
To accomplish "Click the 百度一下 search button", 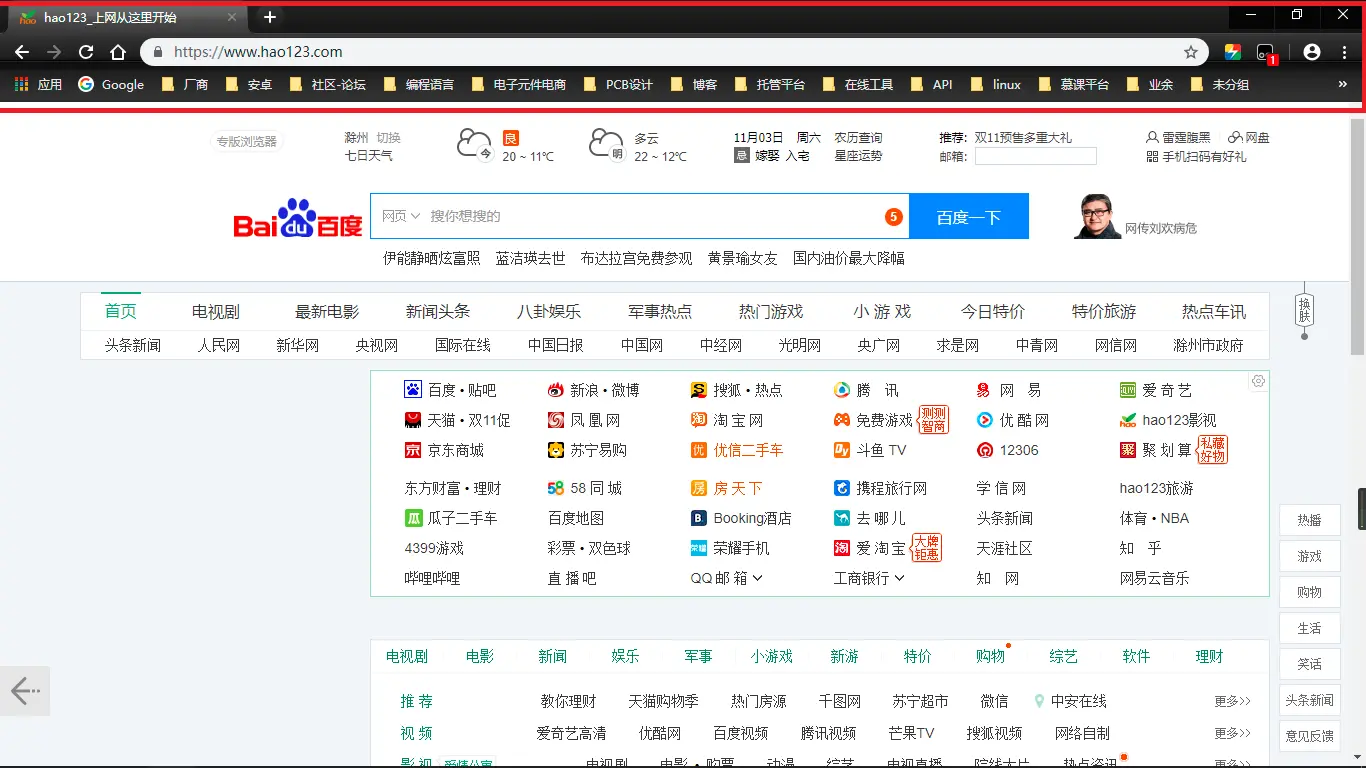I will (968, 216).
